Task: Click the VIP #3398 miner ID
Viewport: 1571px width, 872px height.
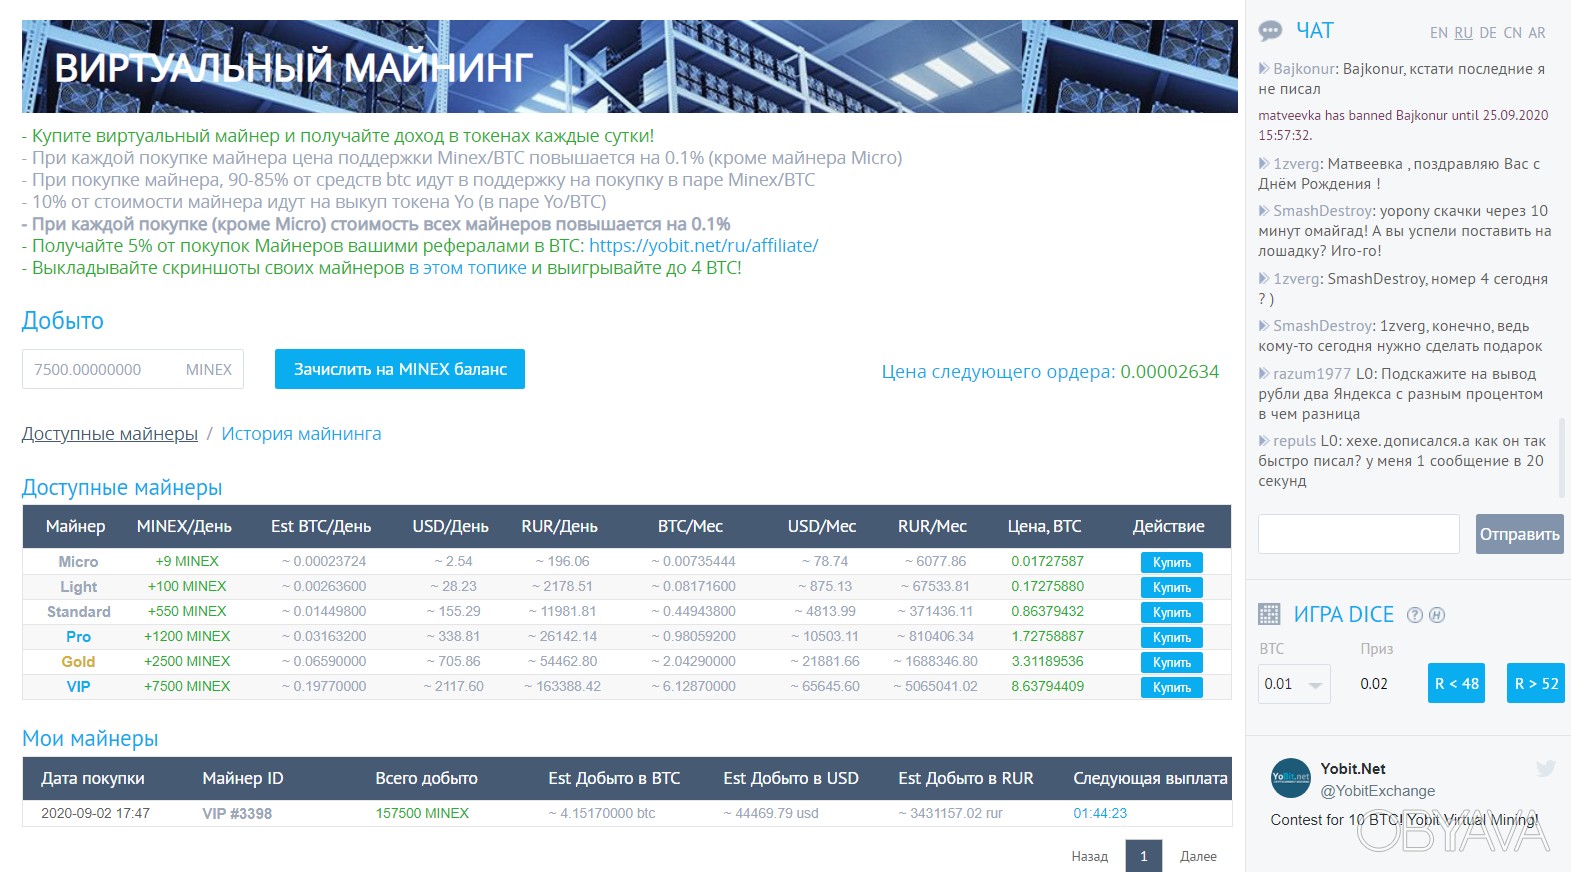Action: pos(237,814)
